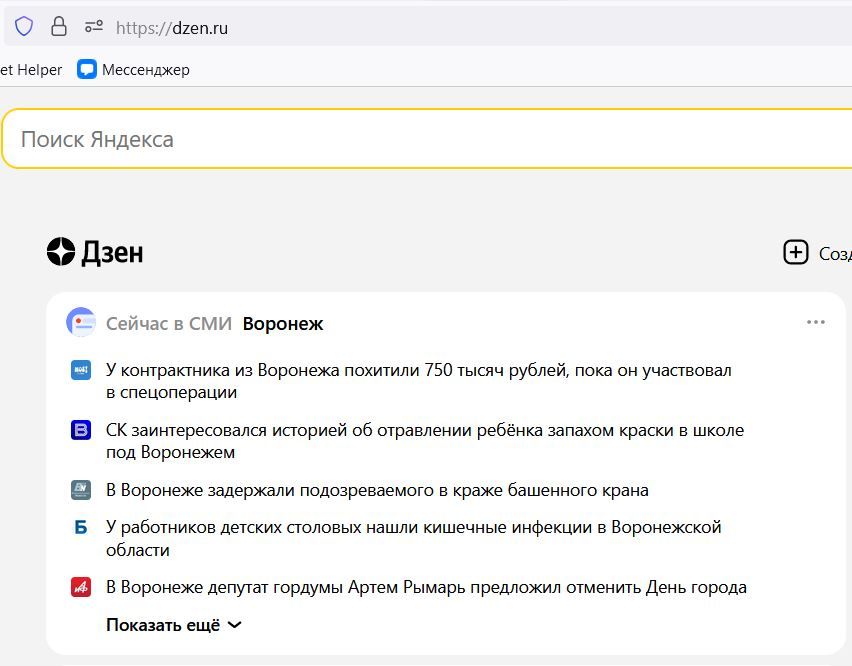Click the plus icon to create content
852x666 pixels.
tap(795, 252)
